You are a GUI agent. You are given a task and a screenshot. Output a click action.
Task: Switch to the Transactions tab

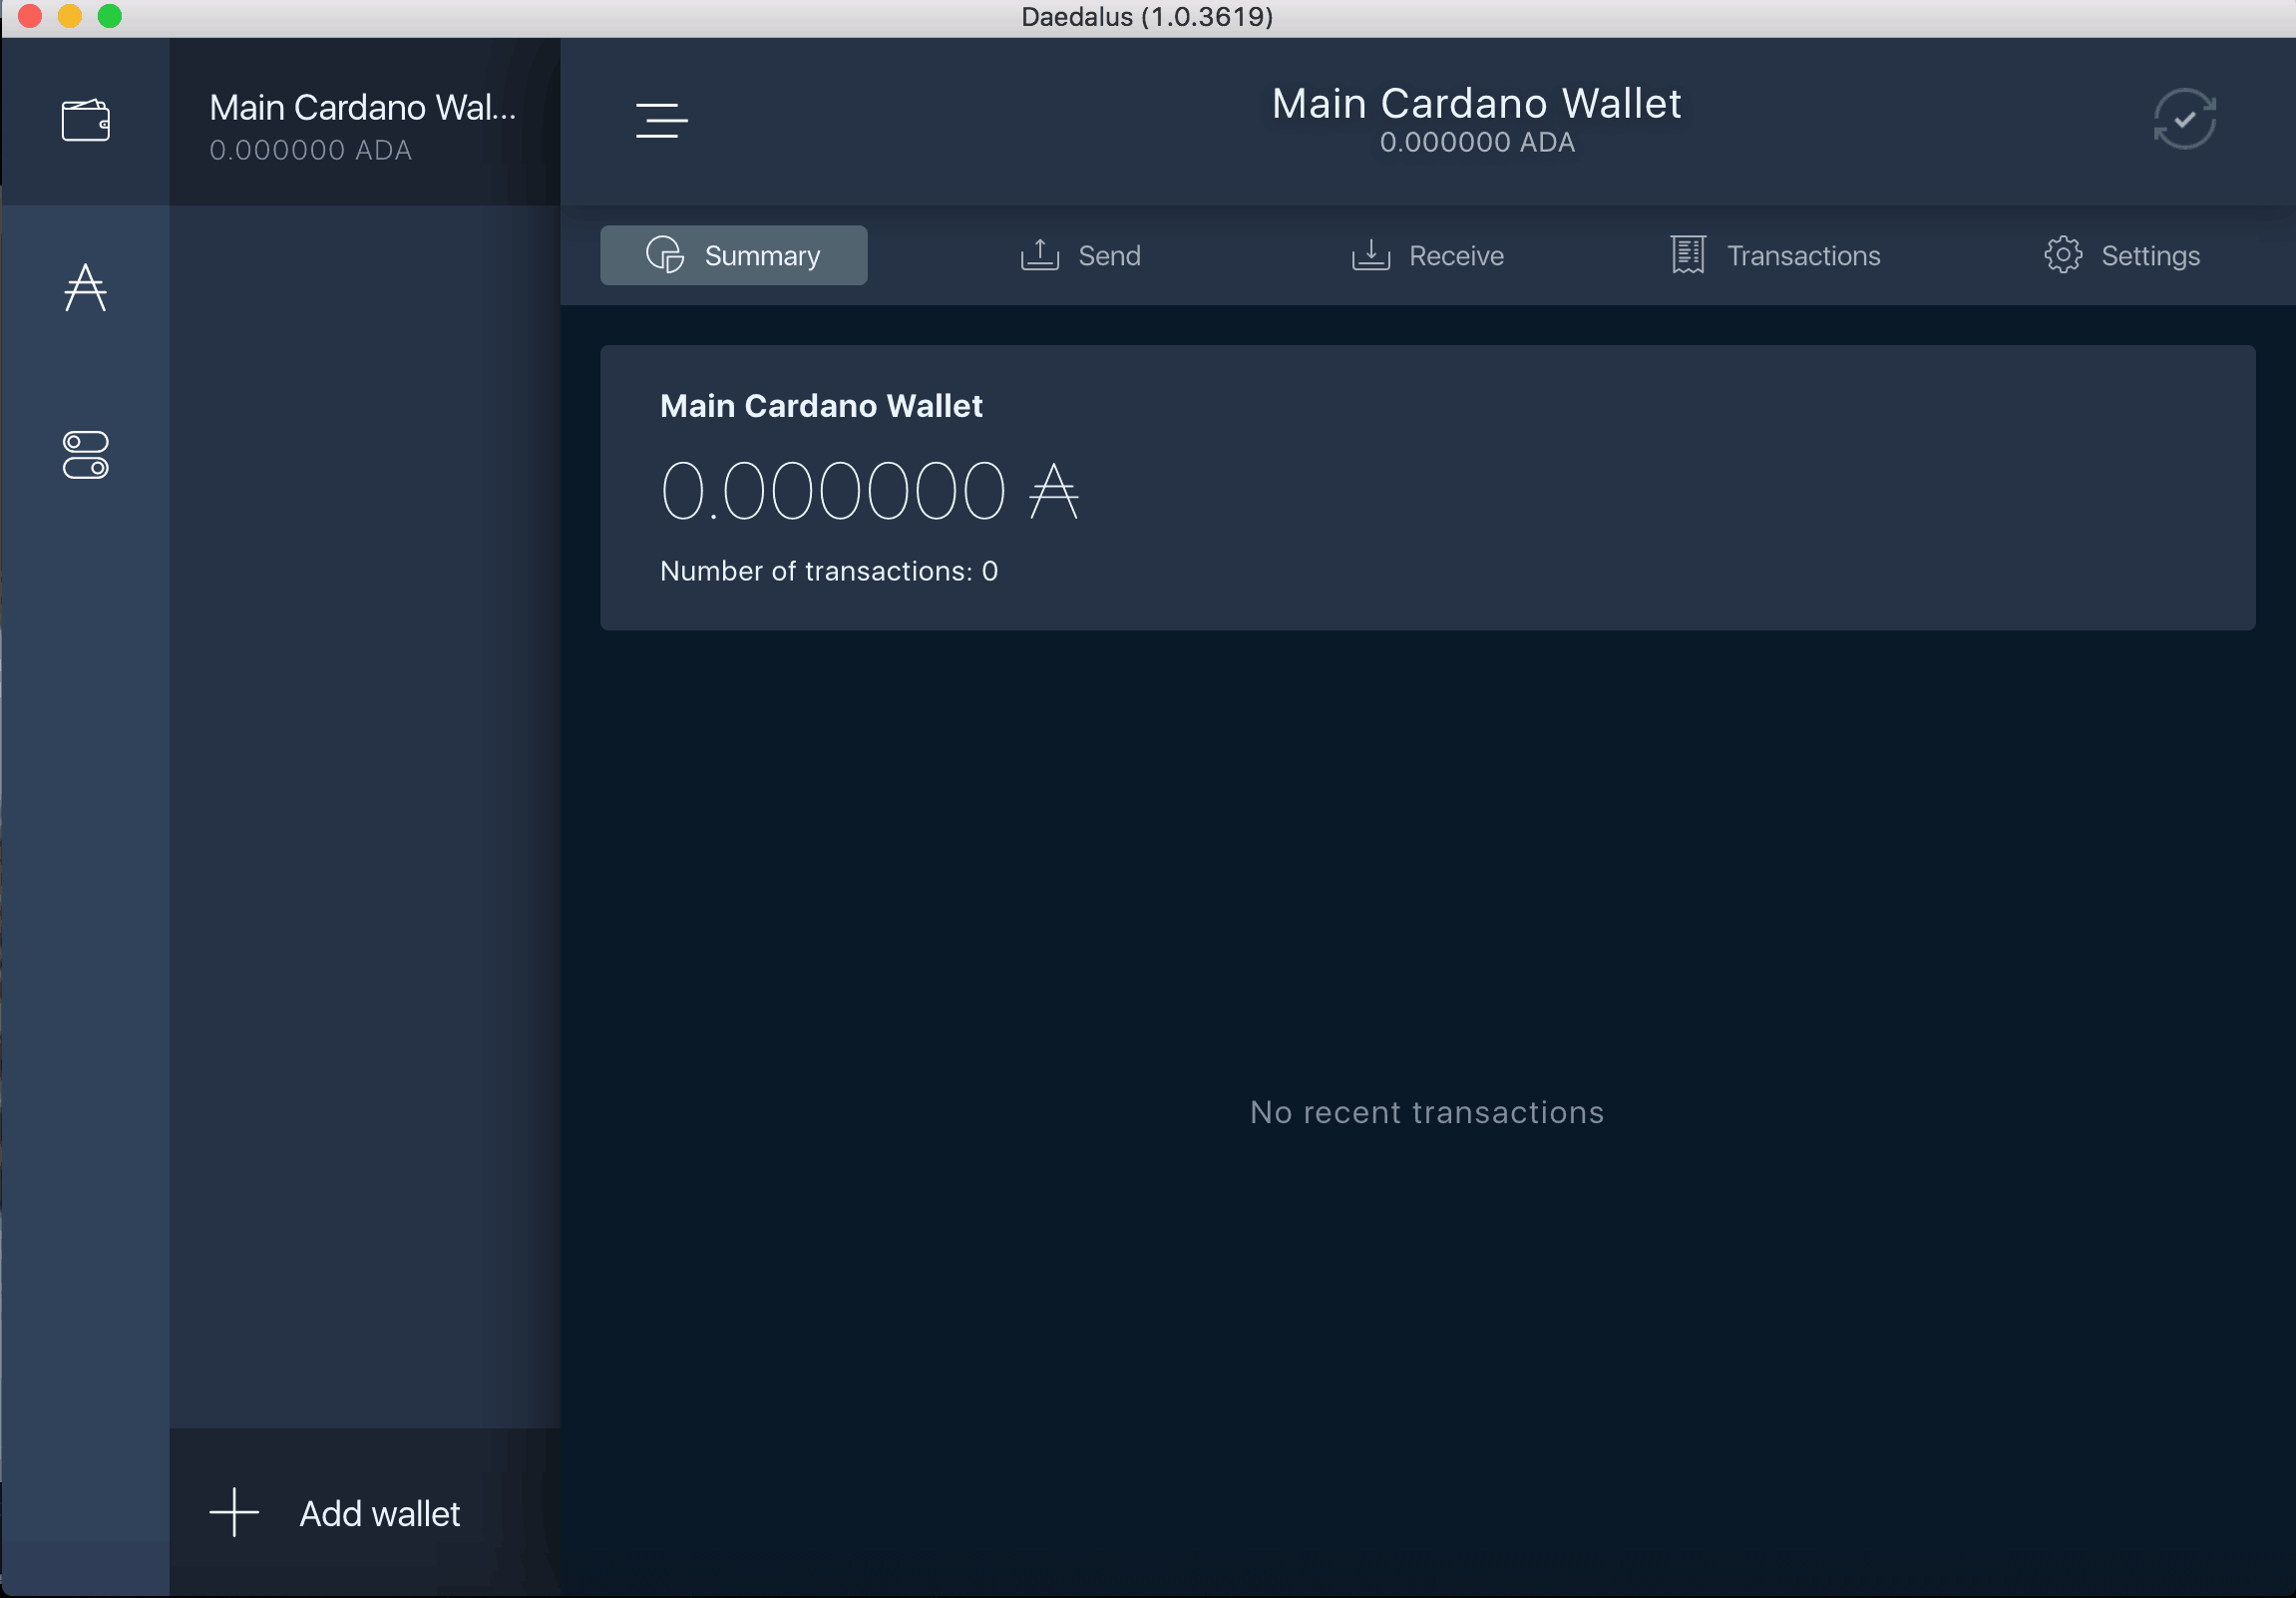click(x=1772, y=254)
